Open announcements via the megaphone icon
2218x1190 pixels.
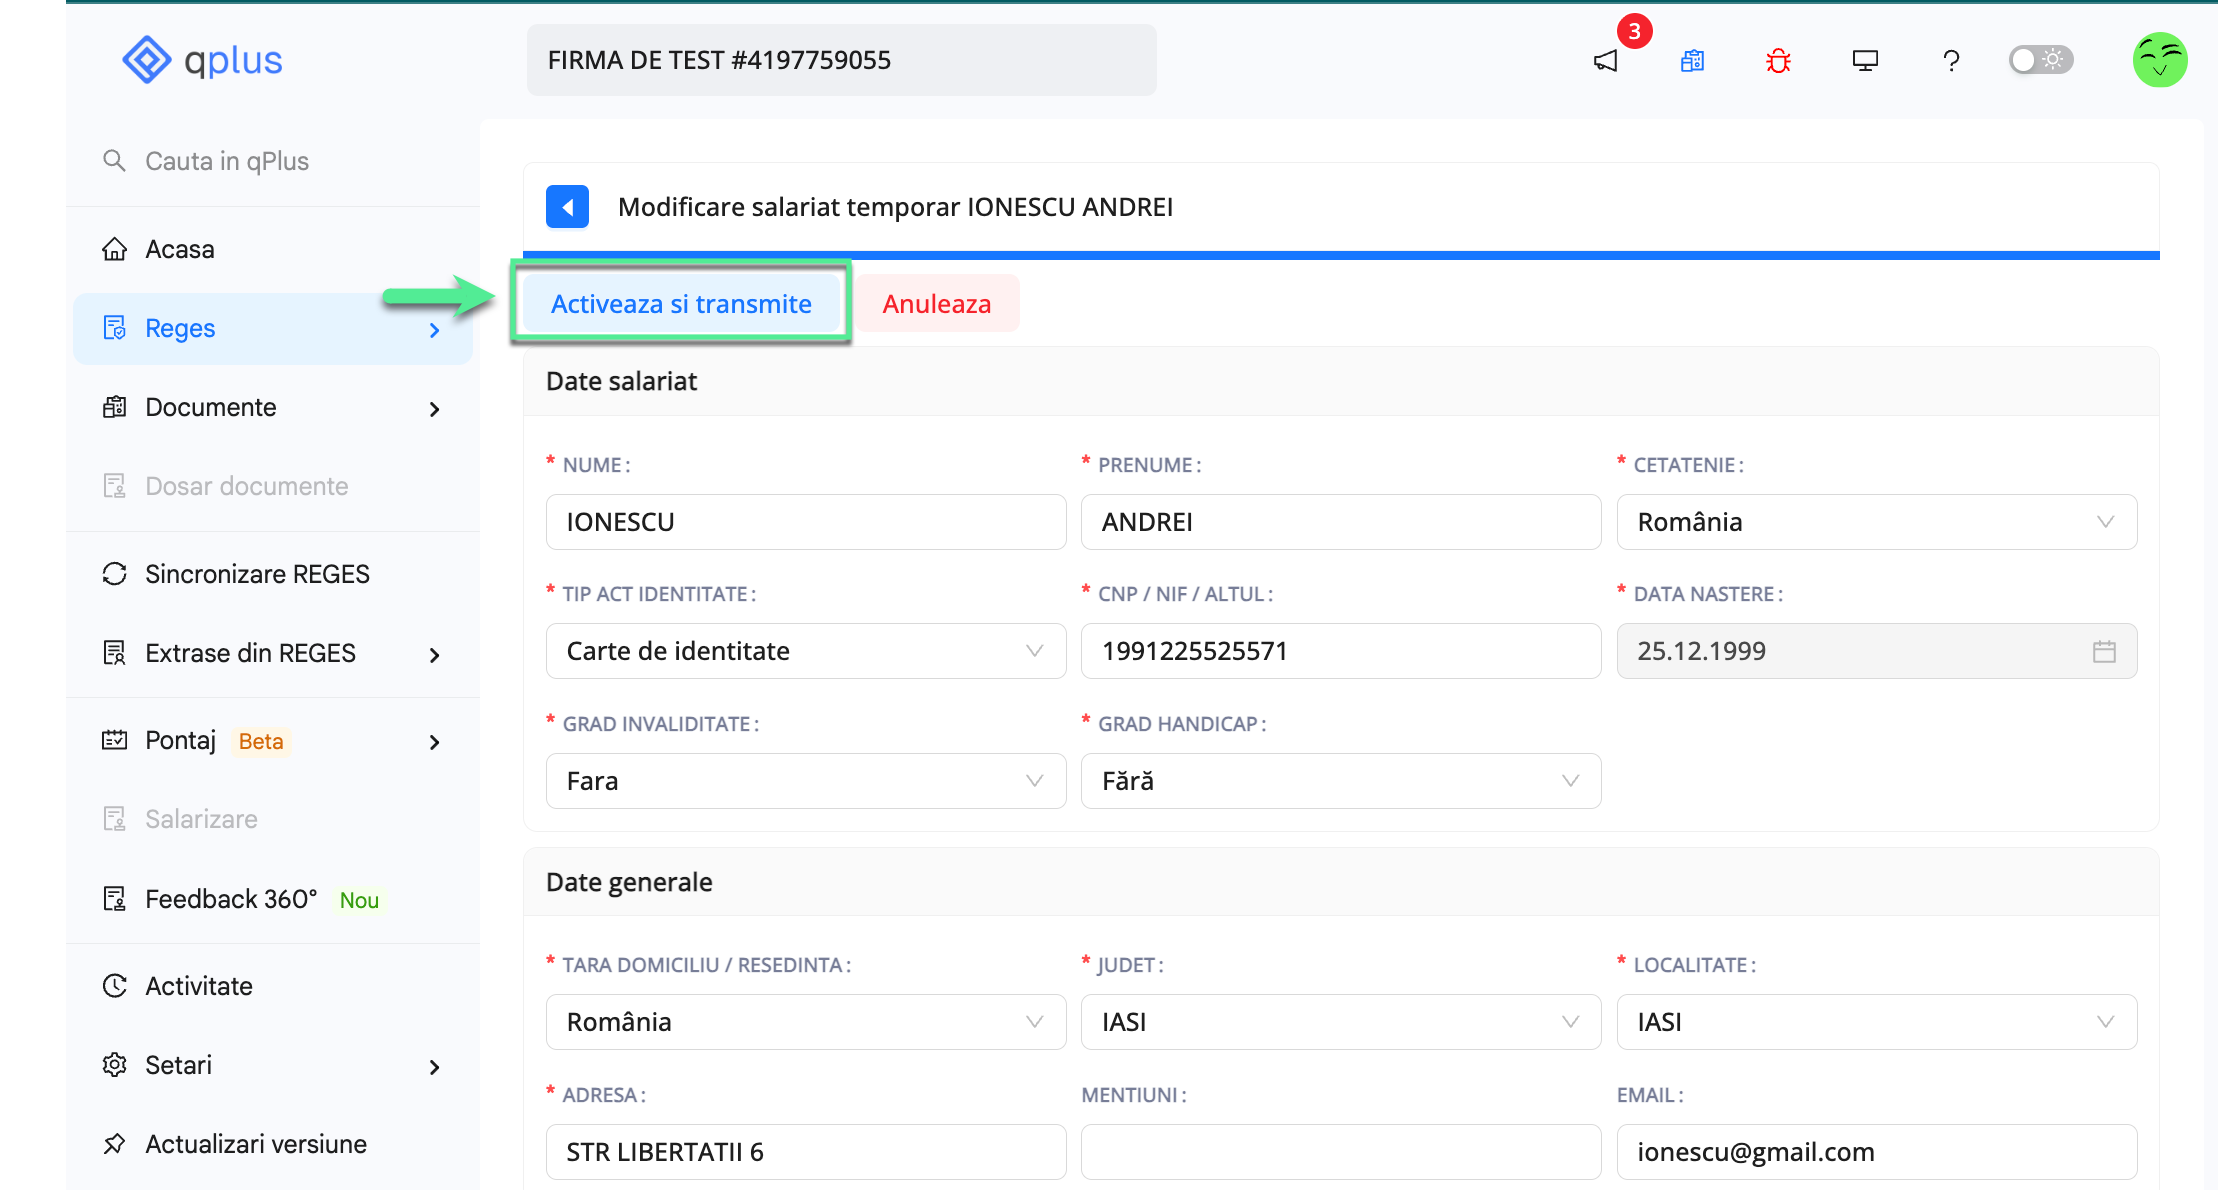click(x=1606, y=60)
